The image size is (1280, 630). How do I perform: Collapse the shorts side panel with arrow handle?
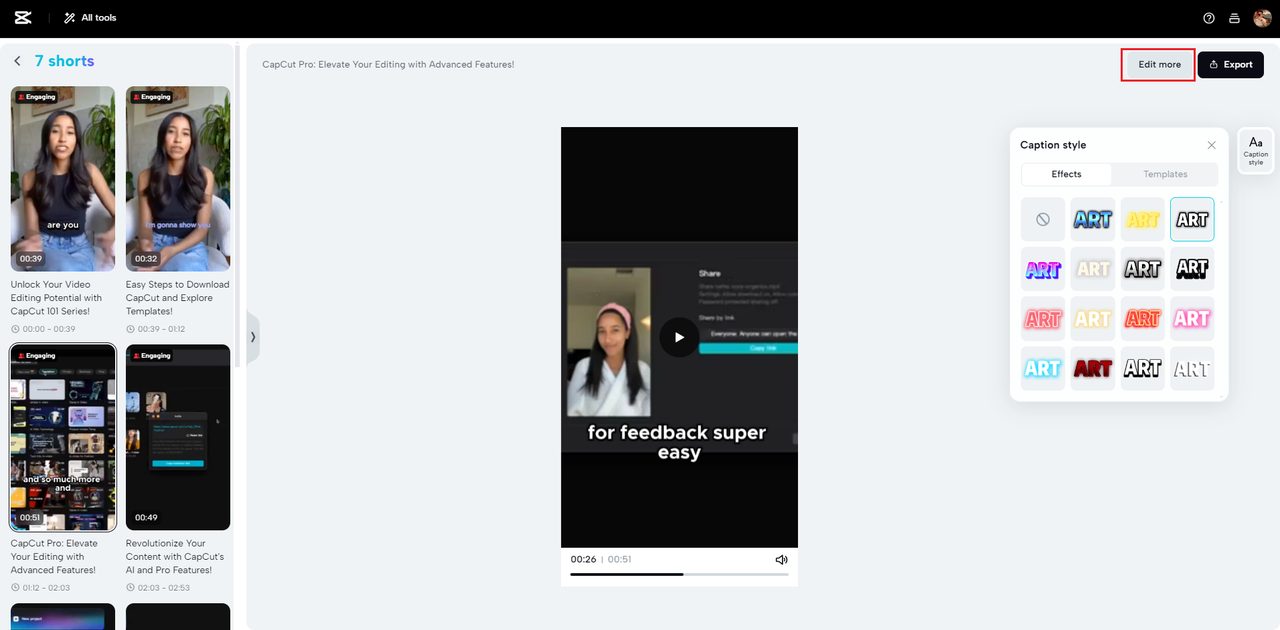tap(253, 337)
